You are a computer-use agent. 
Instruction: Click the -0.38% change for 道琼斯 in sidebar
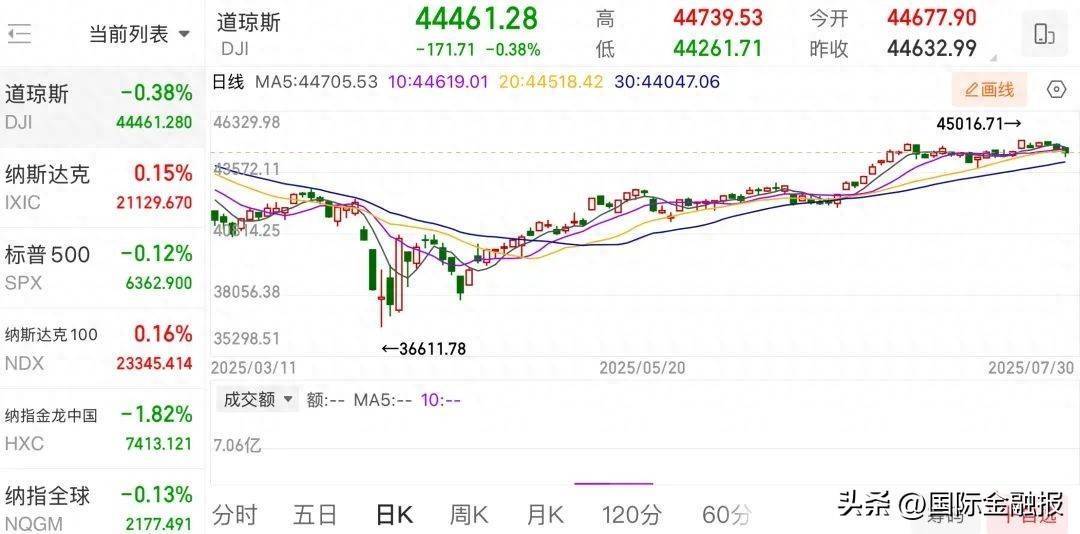coord(156,93)
